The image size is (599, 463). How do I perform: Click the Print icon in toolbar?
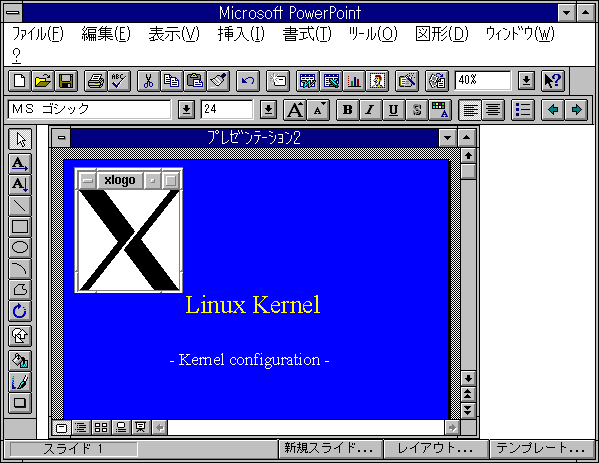(95, 81)
